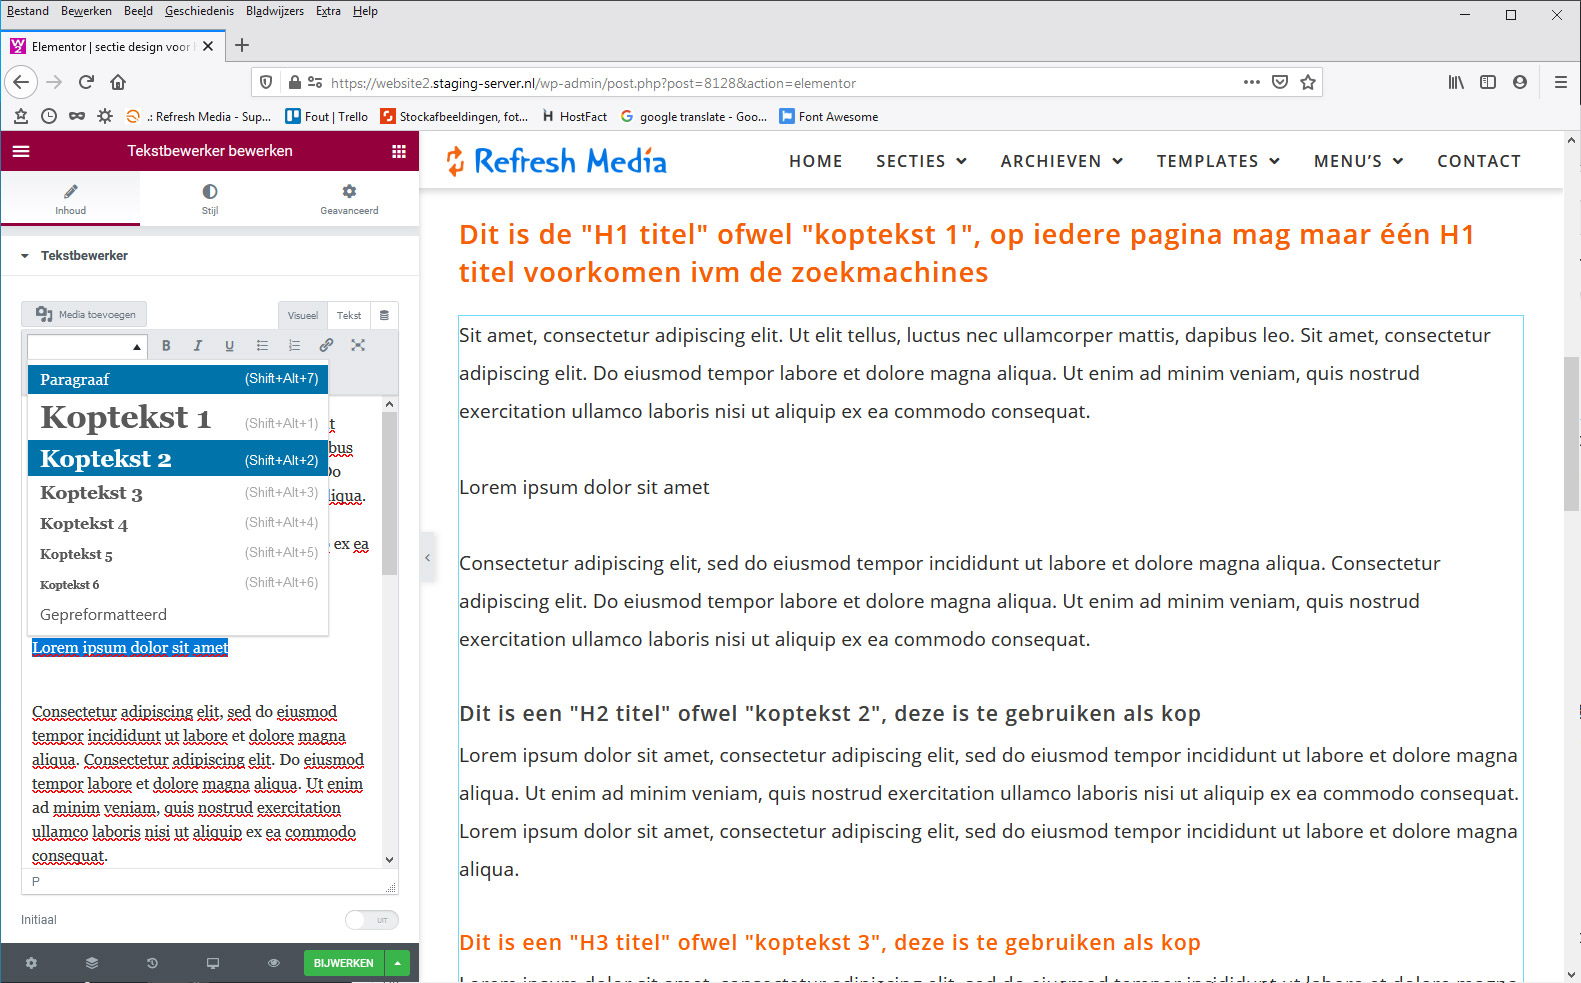Insert a link using the chain icon
This screenshot has height=983, width=1581.
pos(326,346)
